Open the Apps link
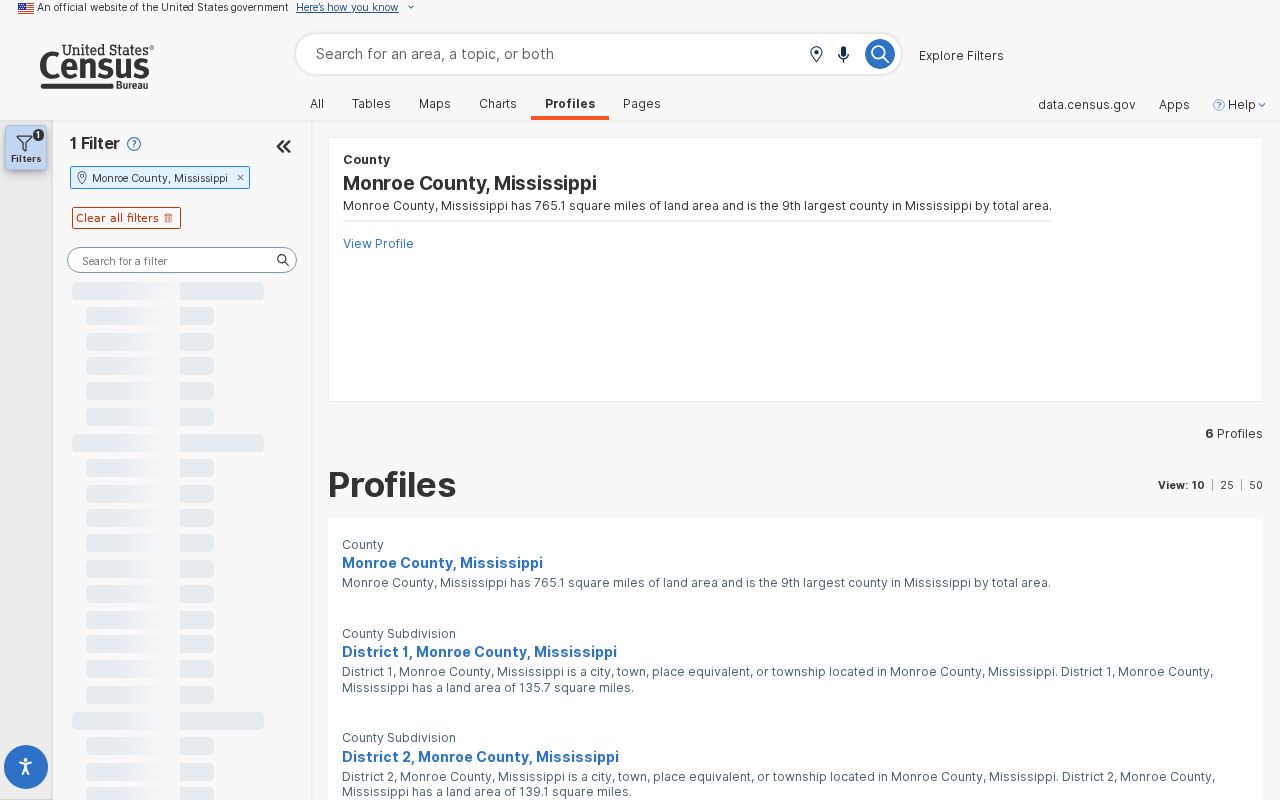Image resolution: width=1280 pixels, height=800 pixels. pyautogui.click(x=1174, y=104)
